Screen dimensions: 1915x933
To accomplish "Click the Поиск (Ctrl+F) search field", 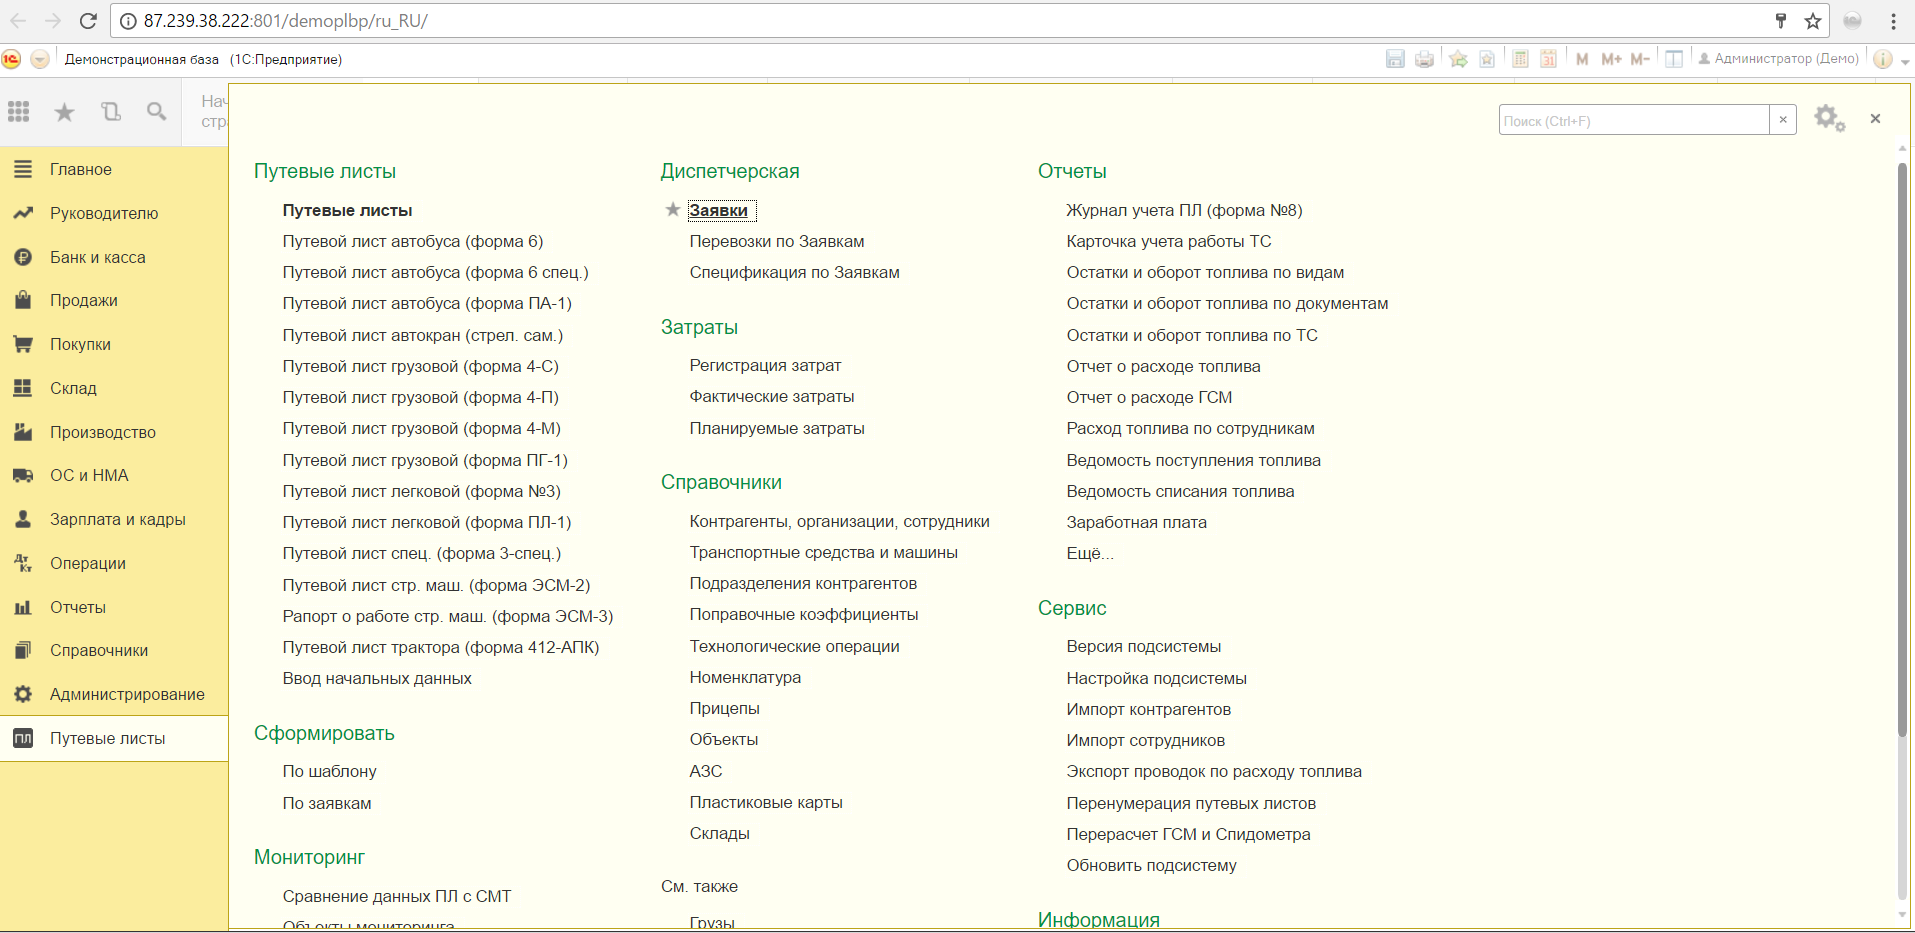I will click(x=1633, y=120).
